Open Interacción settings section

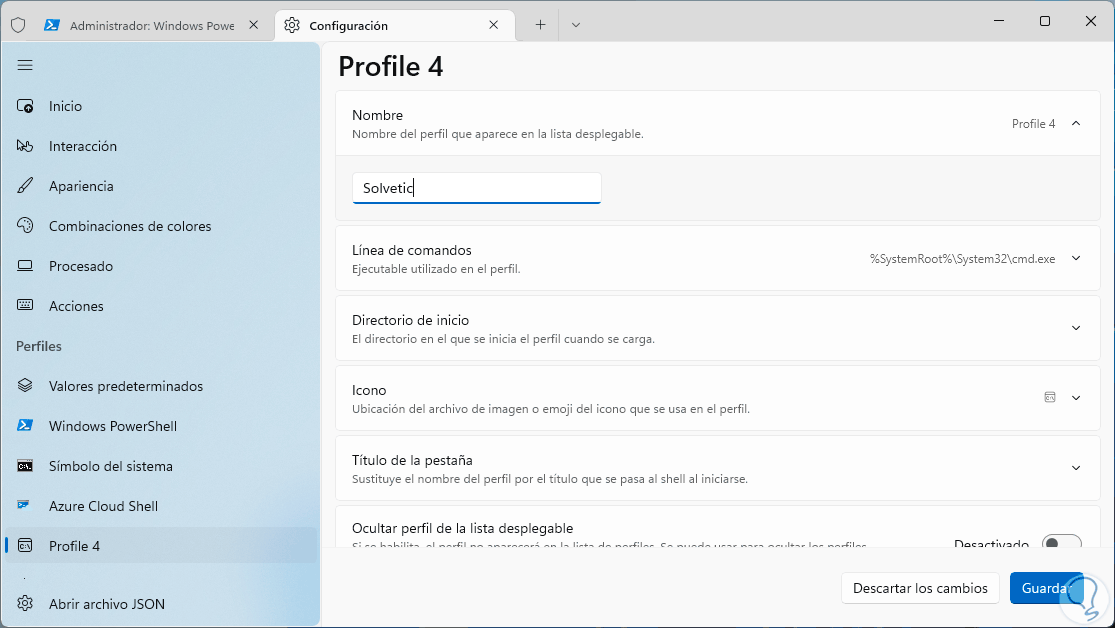[83, 146]
